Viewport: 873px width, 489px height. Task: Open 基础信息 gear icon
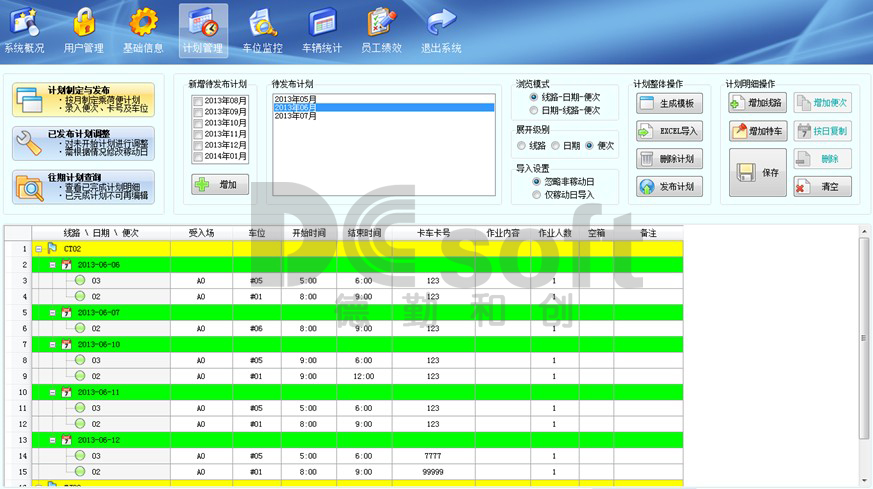(x=143, y=24)
